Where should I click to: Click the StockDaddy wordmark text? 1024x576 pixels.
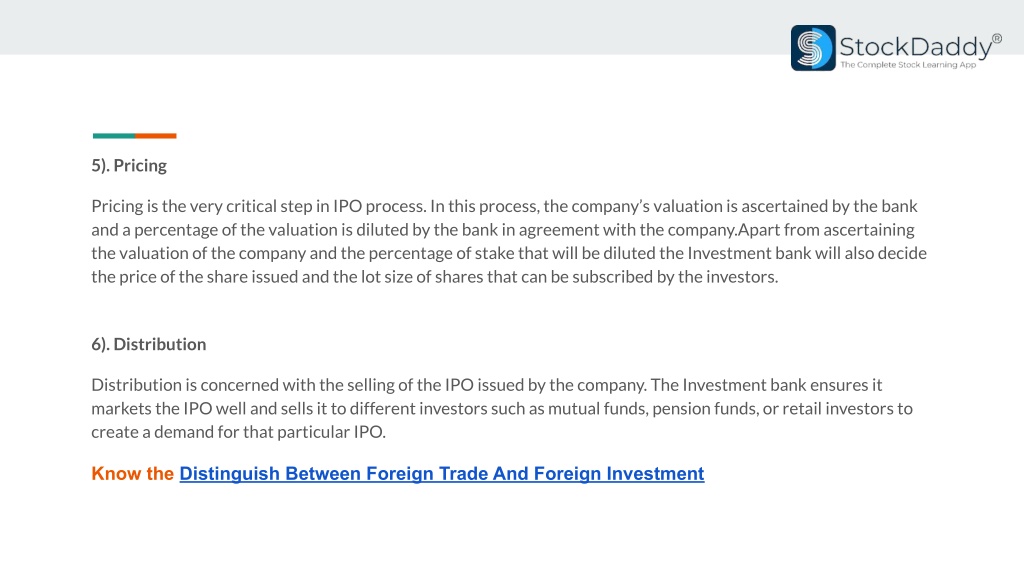click(x=916, y=47)
